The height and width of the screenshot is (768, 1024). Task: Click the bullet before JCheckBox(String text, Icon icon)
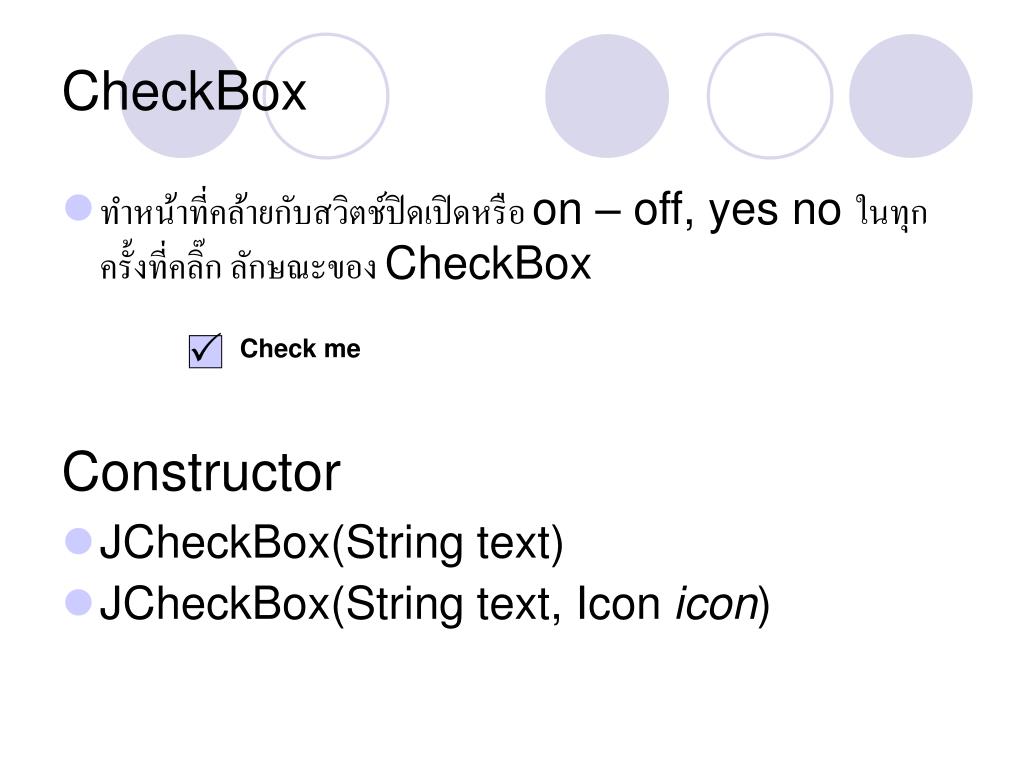(78, 602)
